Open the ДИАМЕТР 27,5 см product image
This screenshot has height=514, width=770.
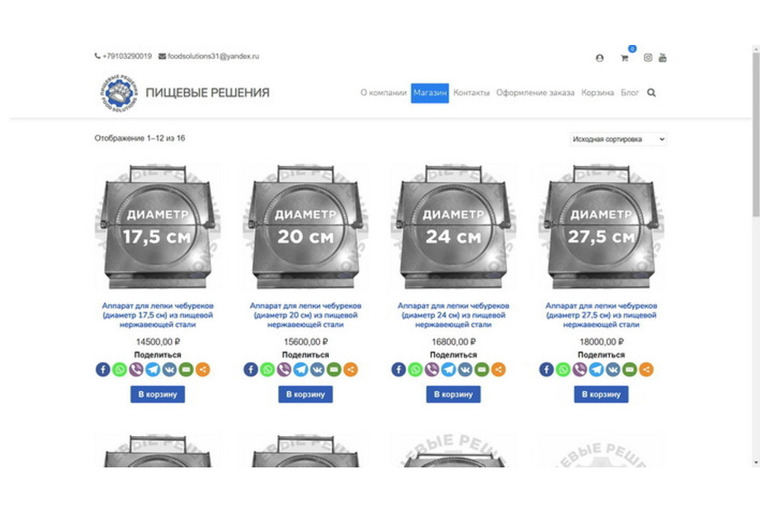click(x=601, y=227)
